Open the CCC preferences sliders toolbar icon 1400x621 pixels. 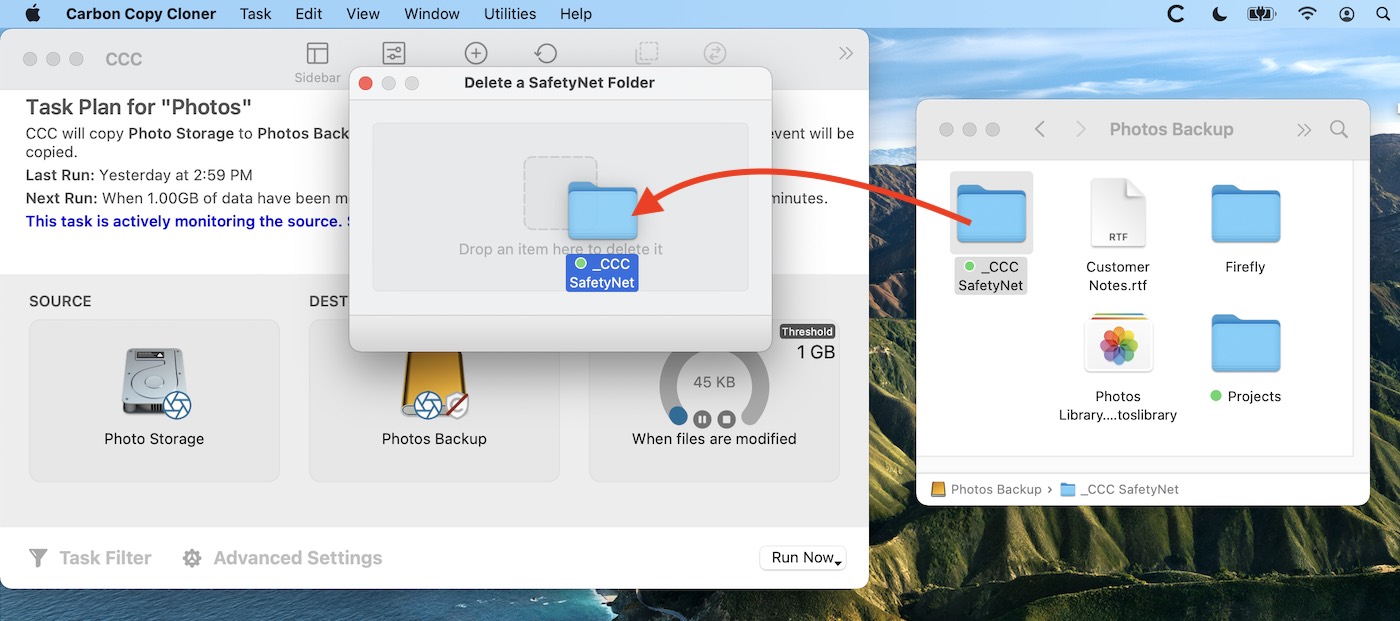pyautogui.click(x=394, y=53)
